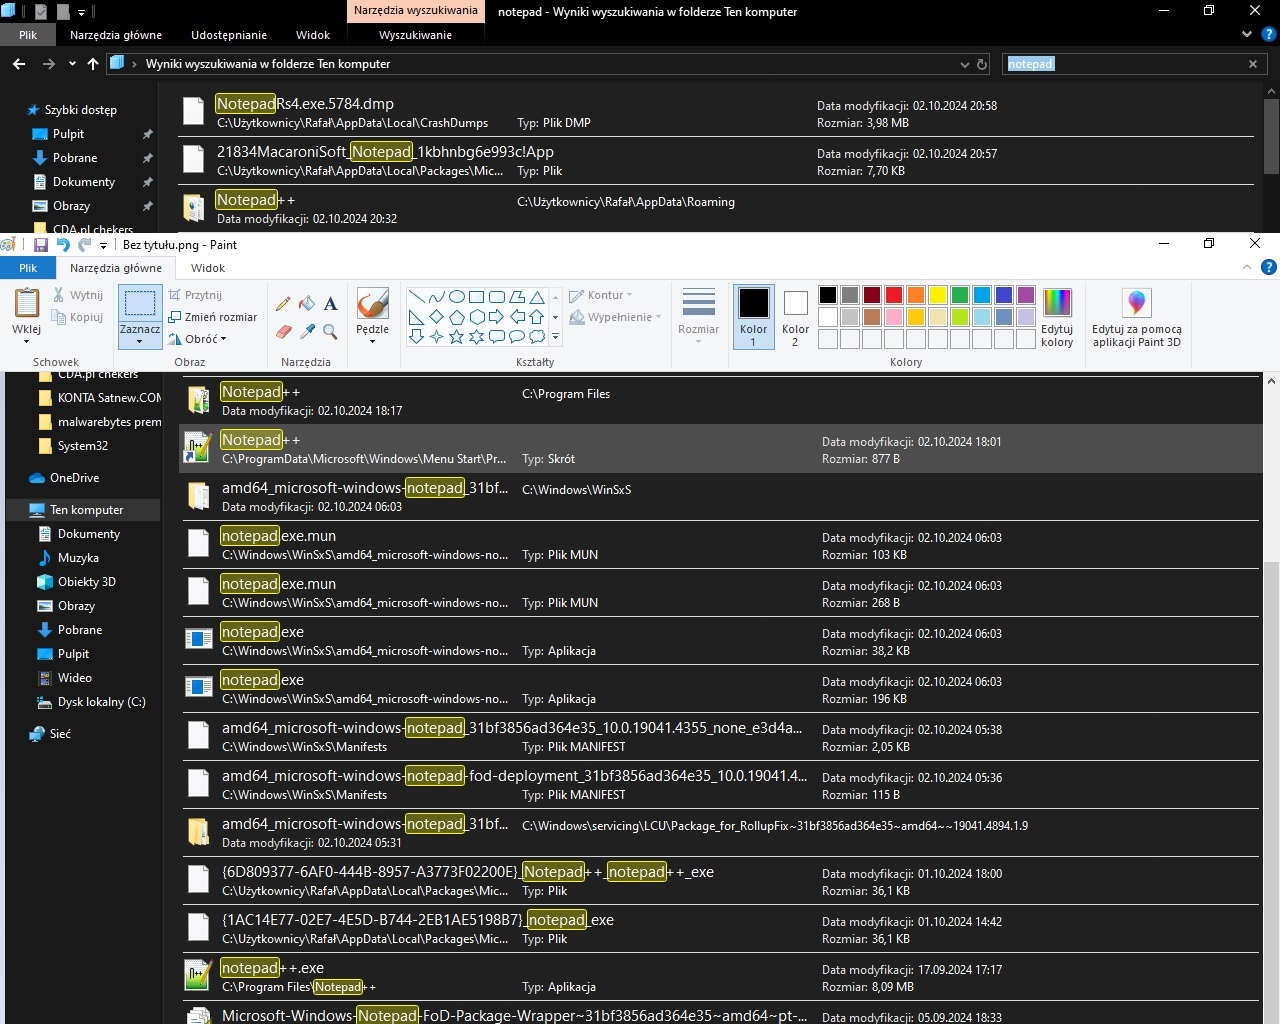This screenshot has width=1280, height=1024.
Task: Select the Text tool in Paint
Action: tap(330, 304)
